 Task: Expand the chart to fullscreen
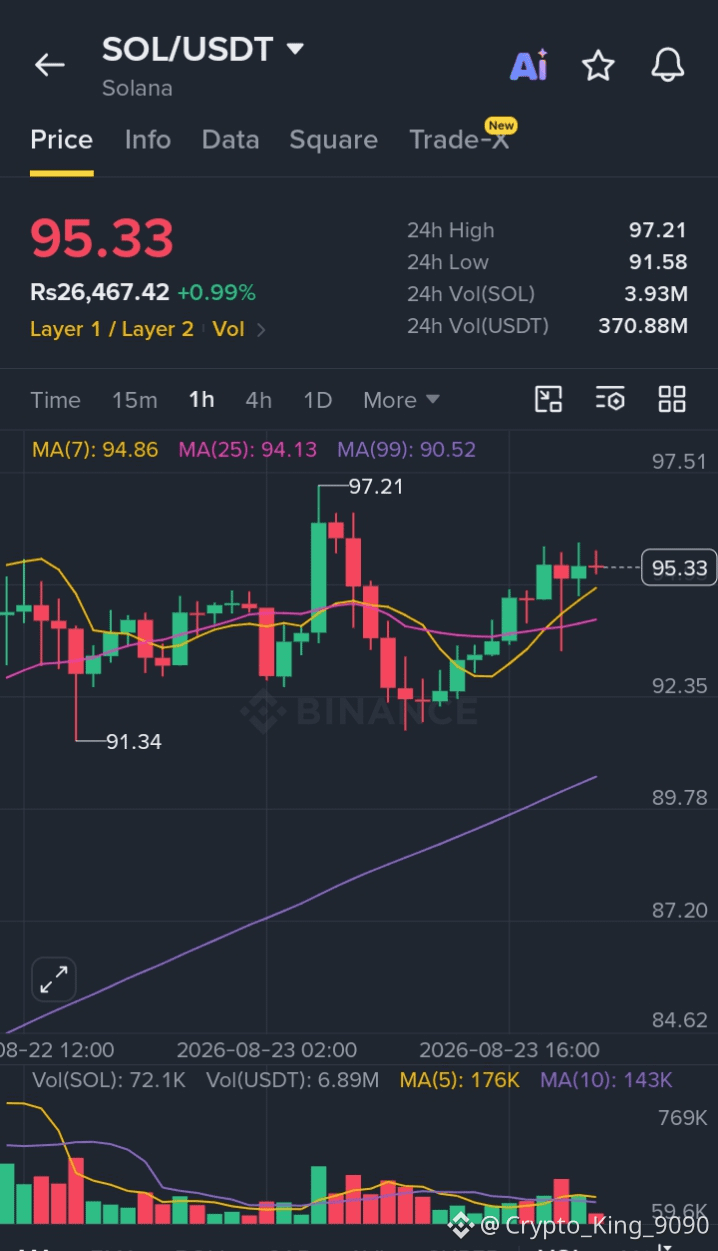54,980
